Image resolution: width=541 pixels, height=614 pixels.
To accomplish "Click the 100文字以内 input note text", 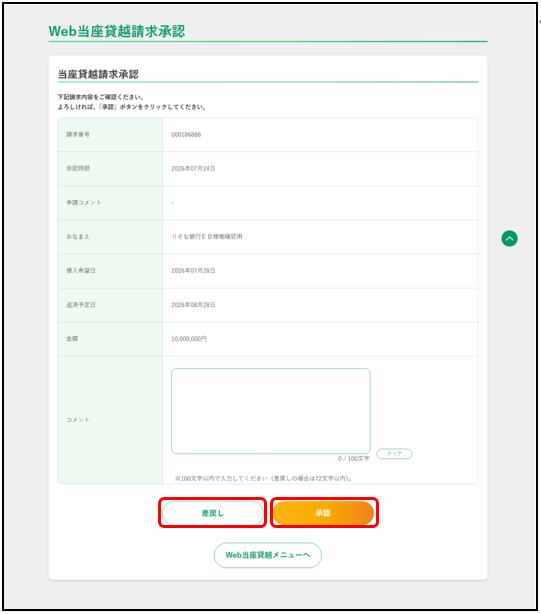I will pos(263,479).
